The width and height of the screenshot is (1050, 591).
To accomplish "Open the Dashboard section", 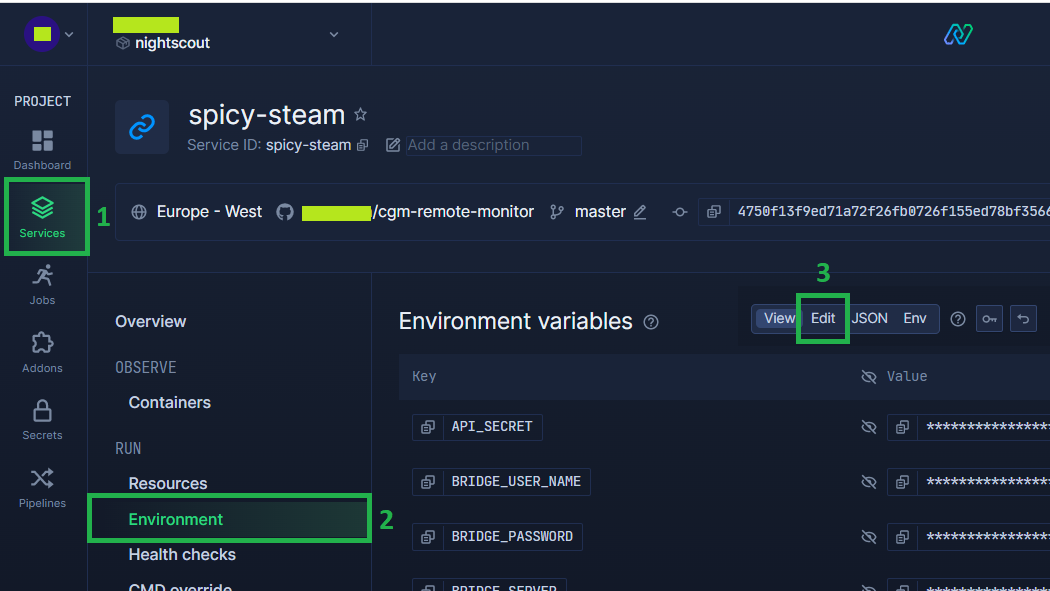I will (42, 150).
